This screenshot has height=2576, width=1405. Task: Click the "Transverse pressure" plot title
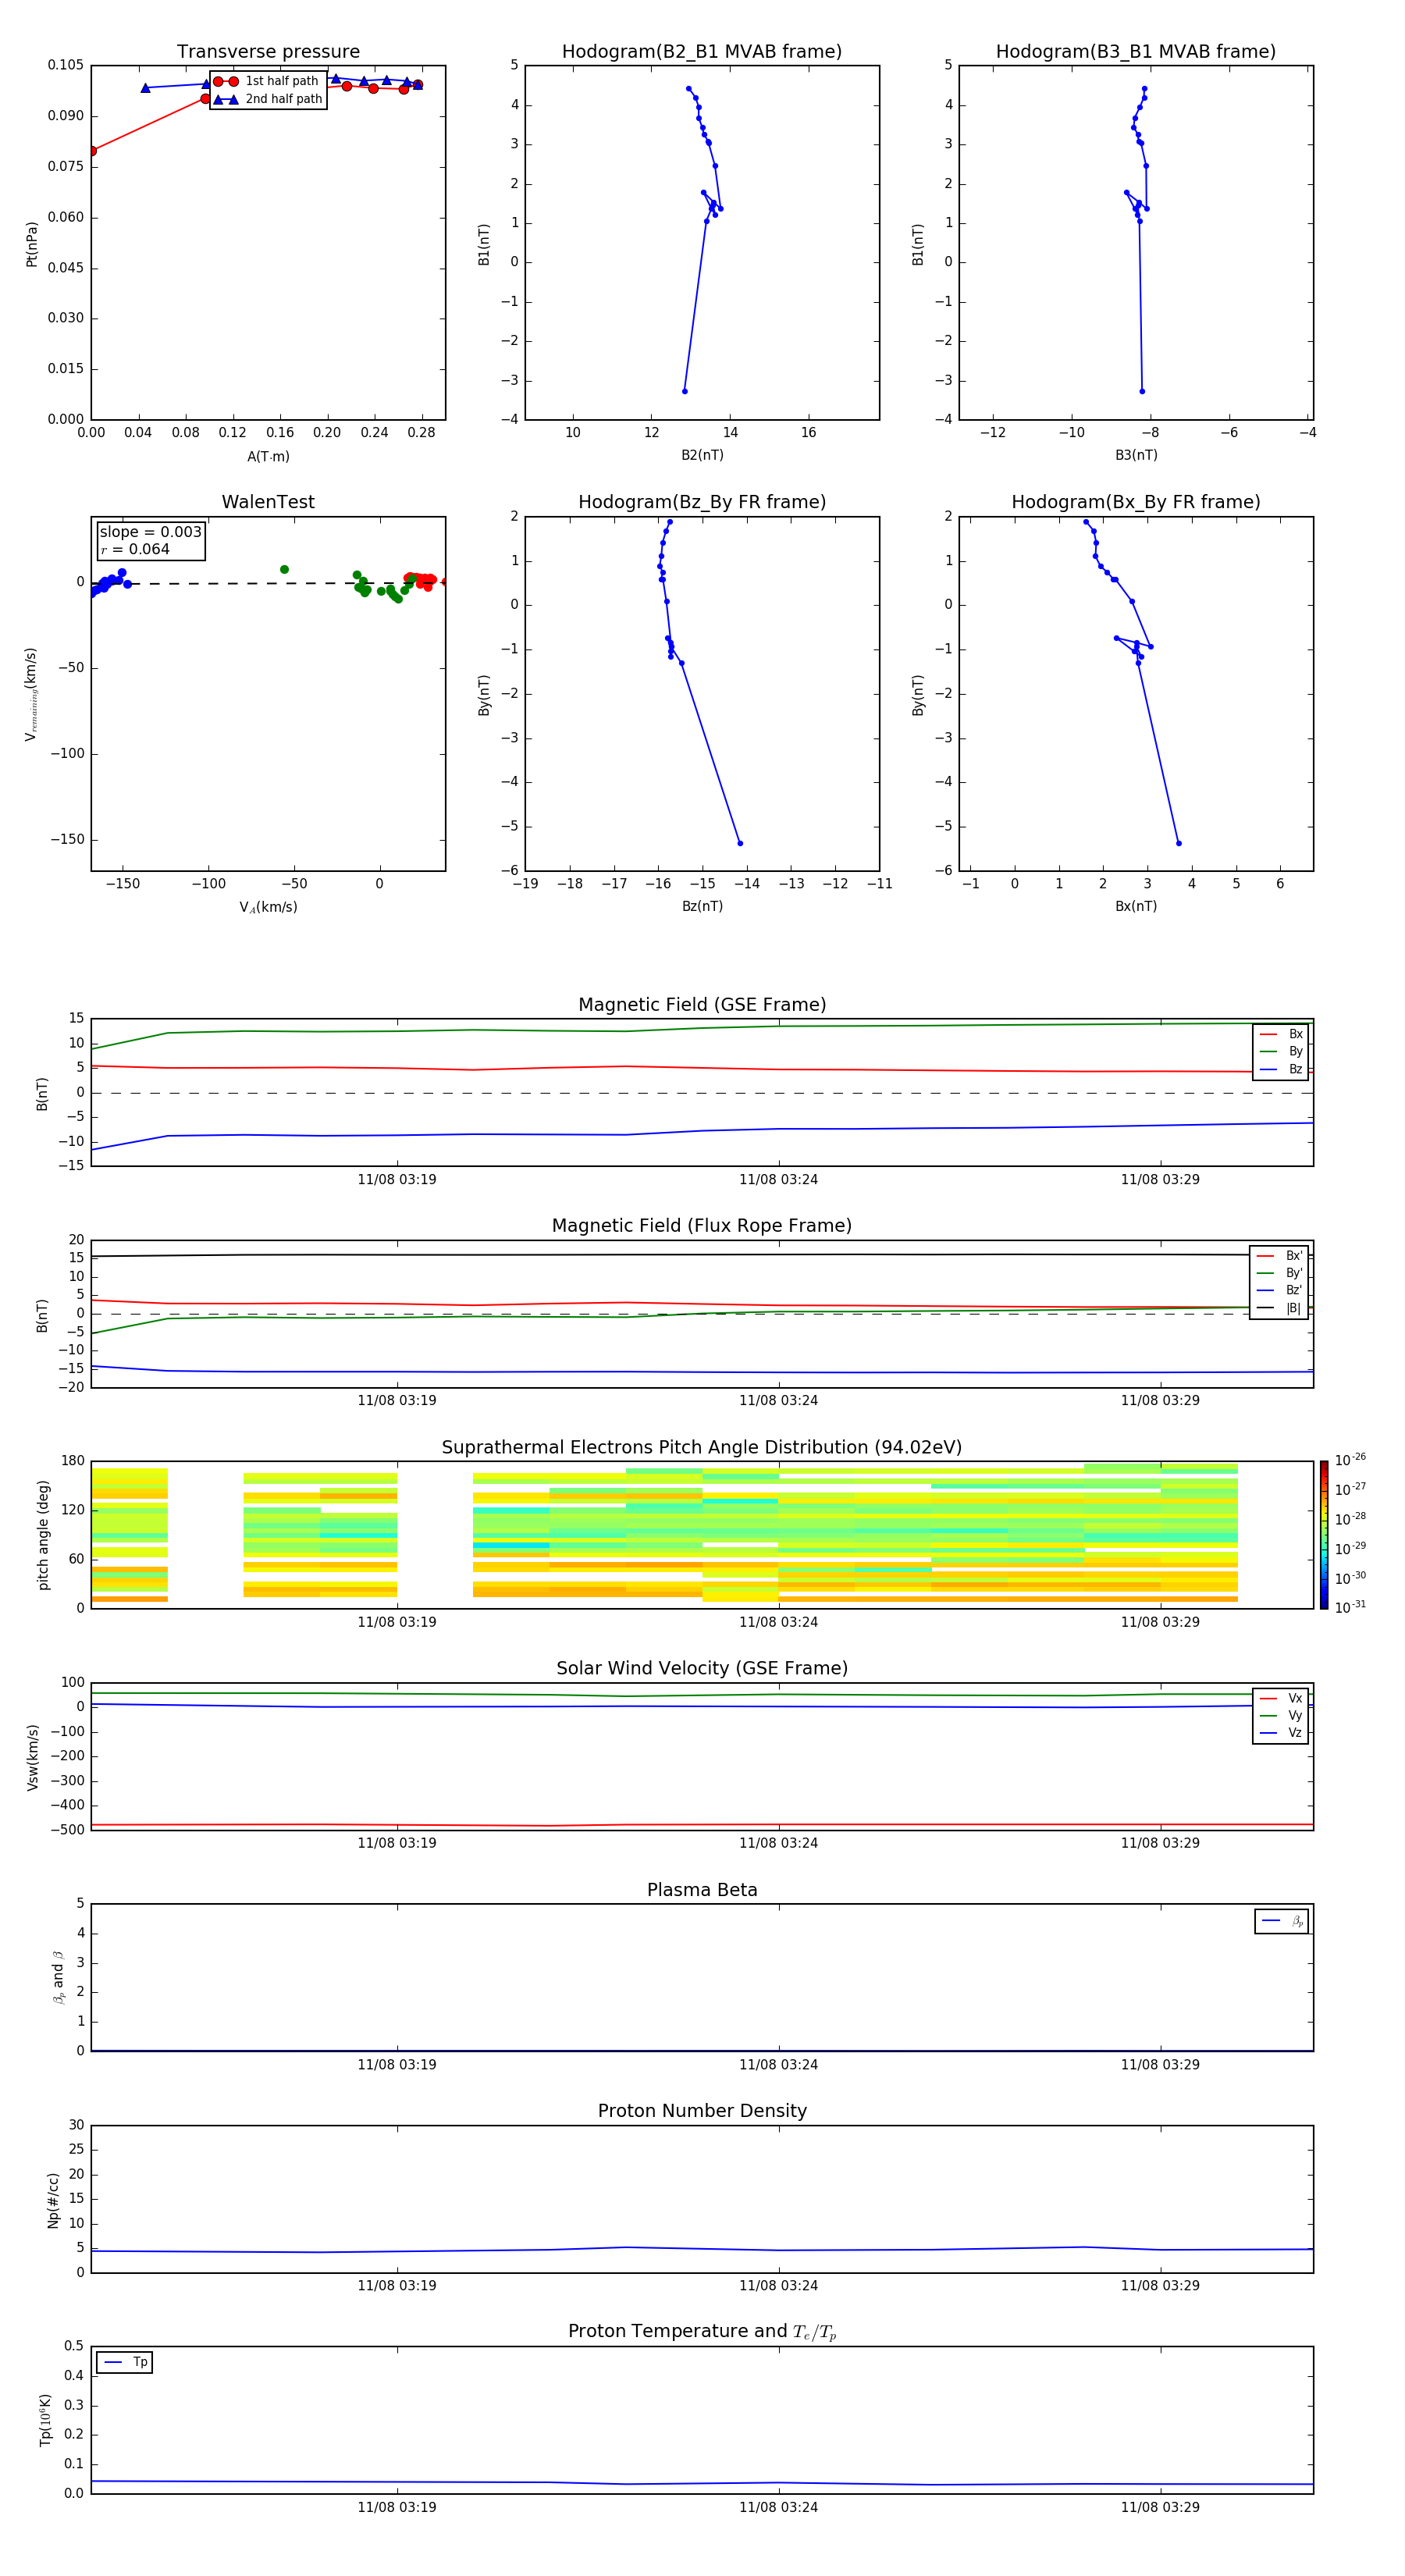point(268,51)
